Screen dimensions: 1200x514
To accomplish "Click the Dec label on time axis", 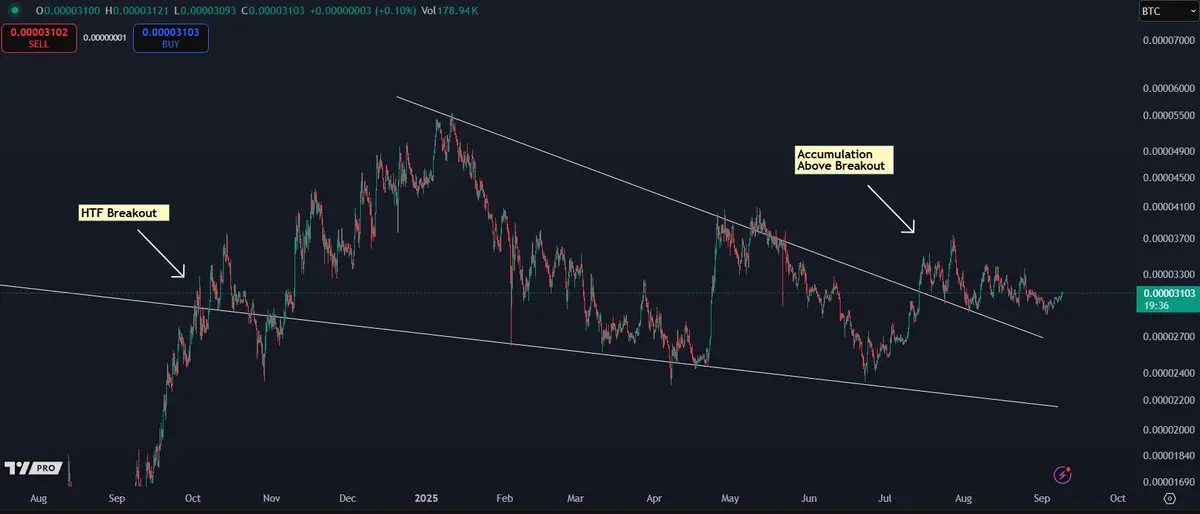I will point(348,497).
